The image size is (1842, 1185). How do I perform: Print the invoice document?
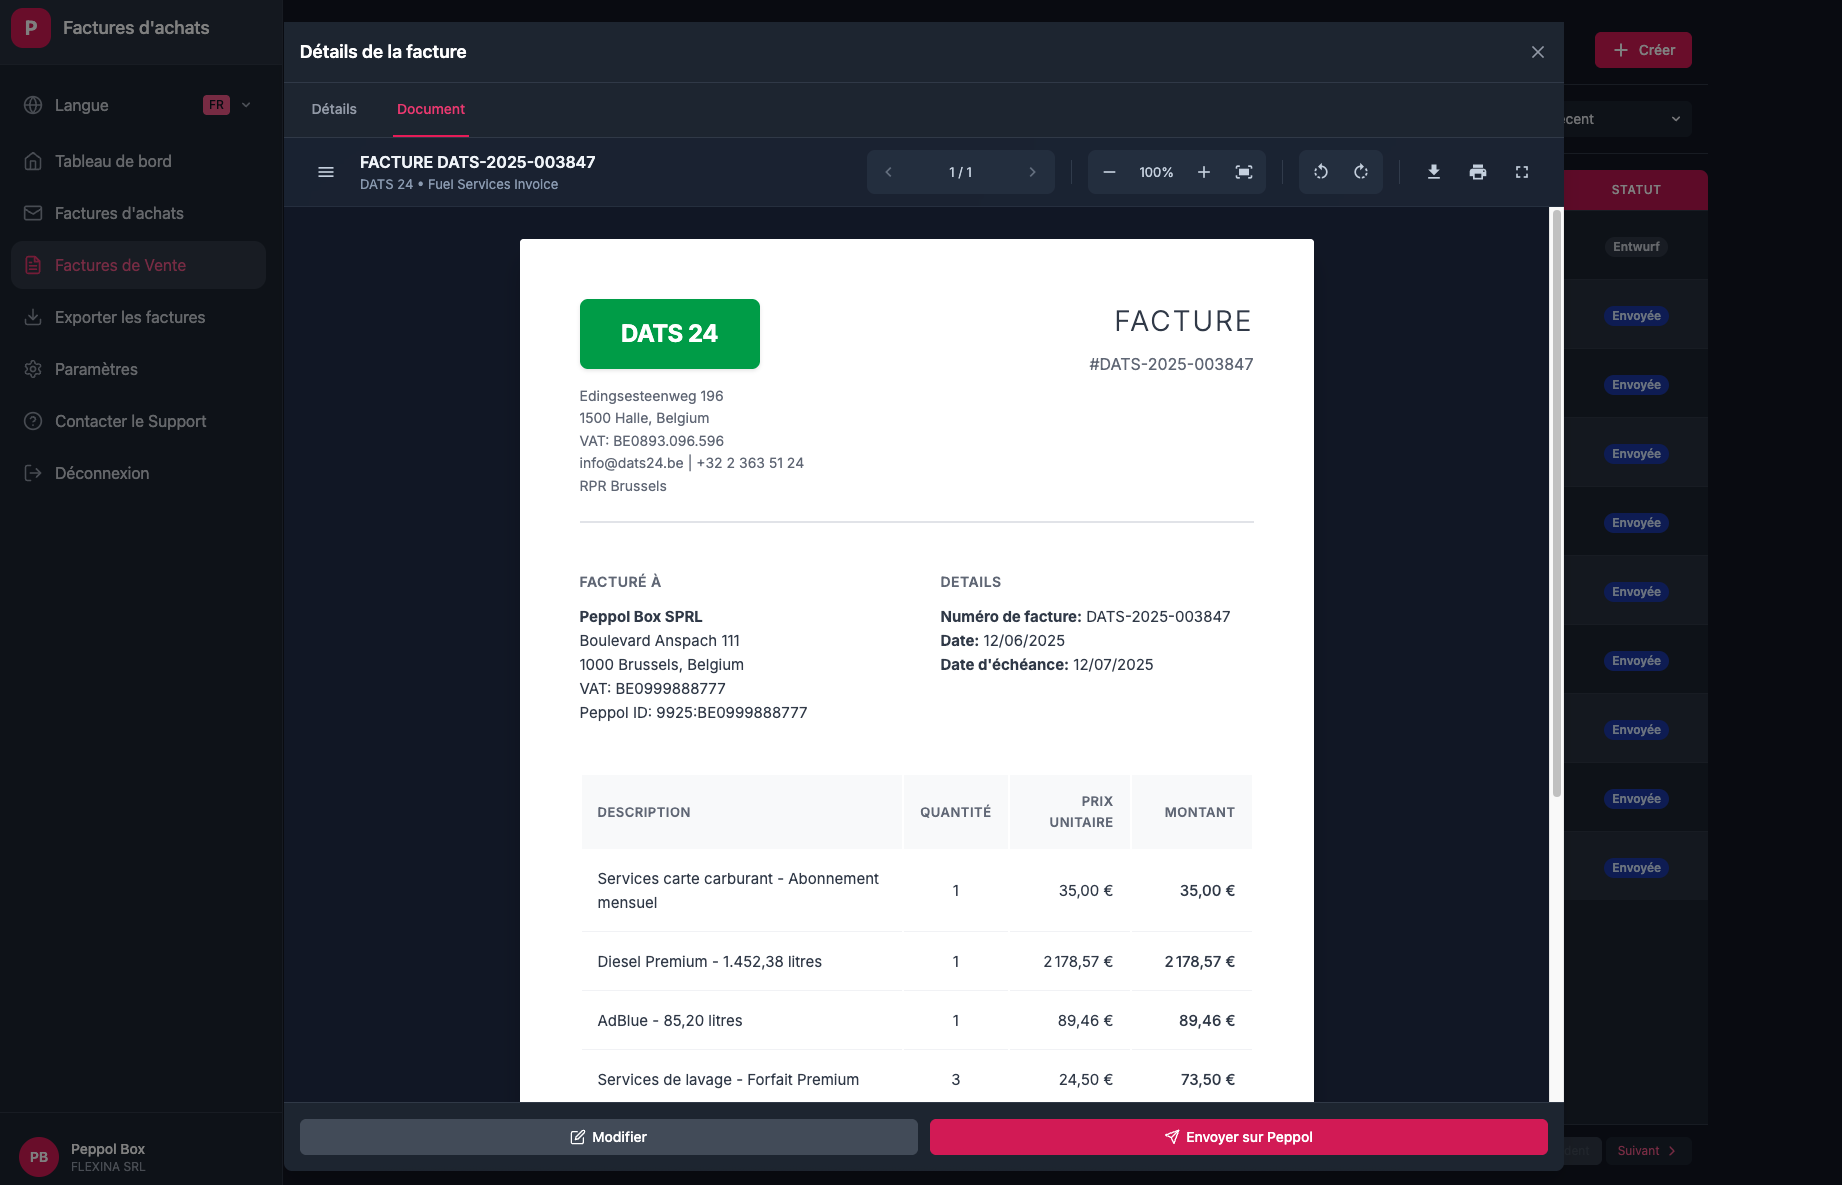[1478, 172]
